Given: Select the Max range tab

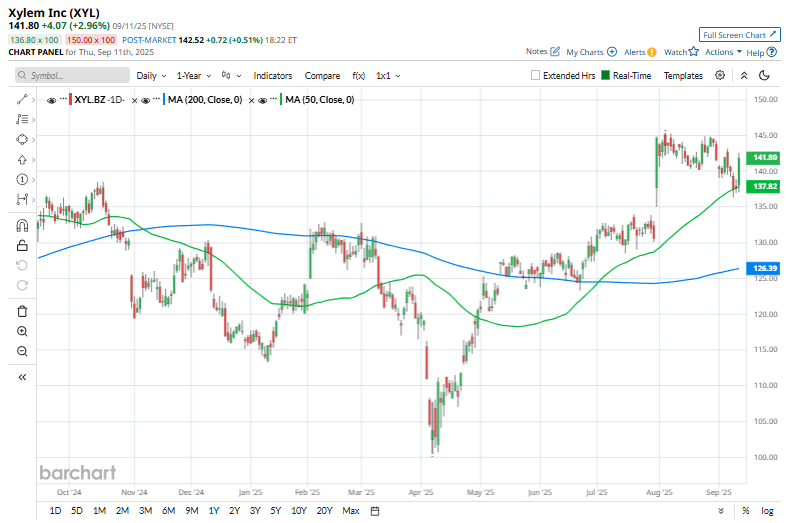Looking at the screenshot, I should pos(351,510).
